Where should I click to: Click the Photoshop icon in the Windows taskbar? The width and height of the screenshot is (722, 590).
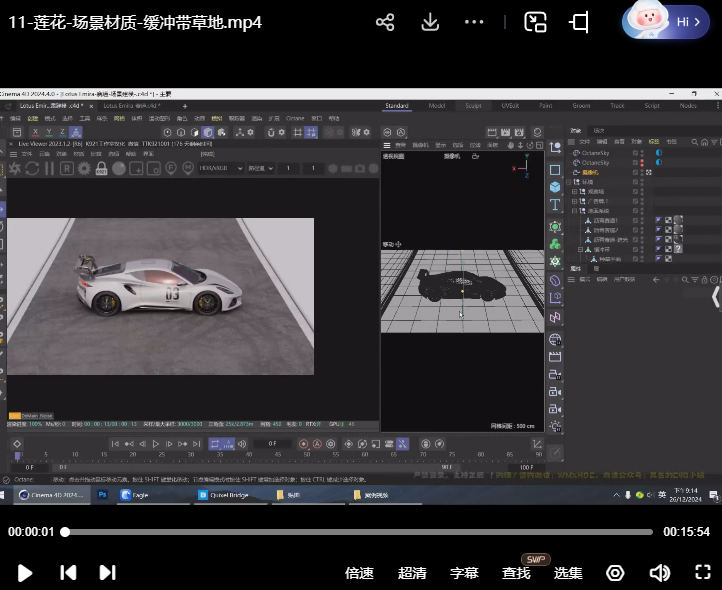(x=103, y=494)
